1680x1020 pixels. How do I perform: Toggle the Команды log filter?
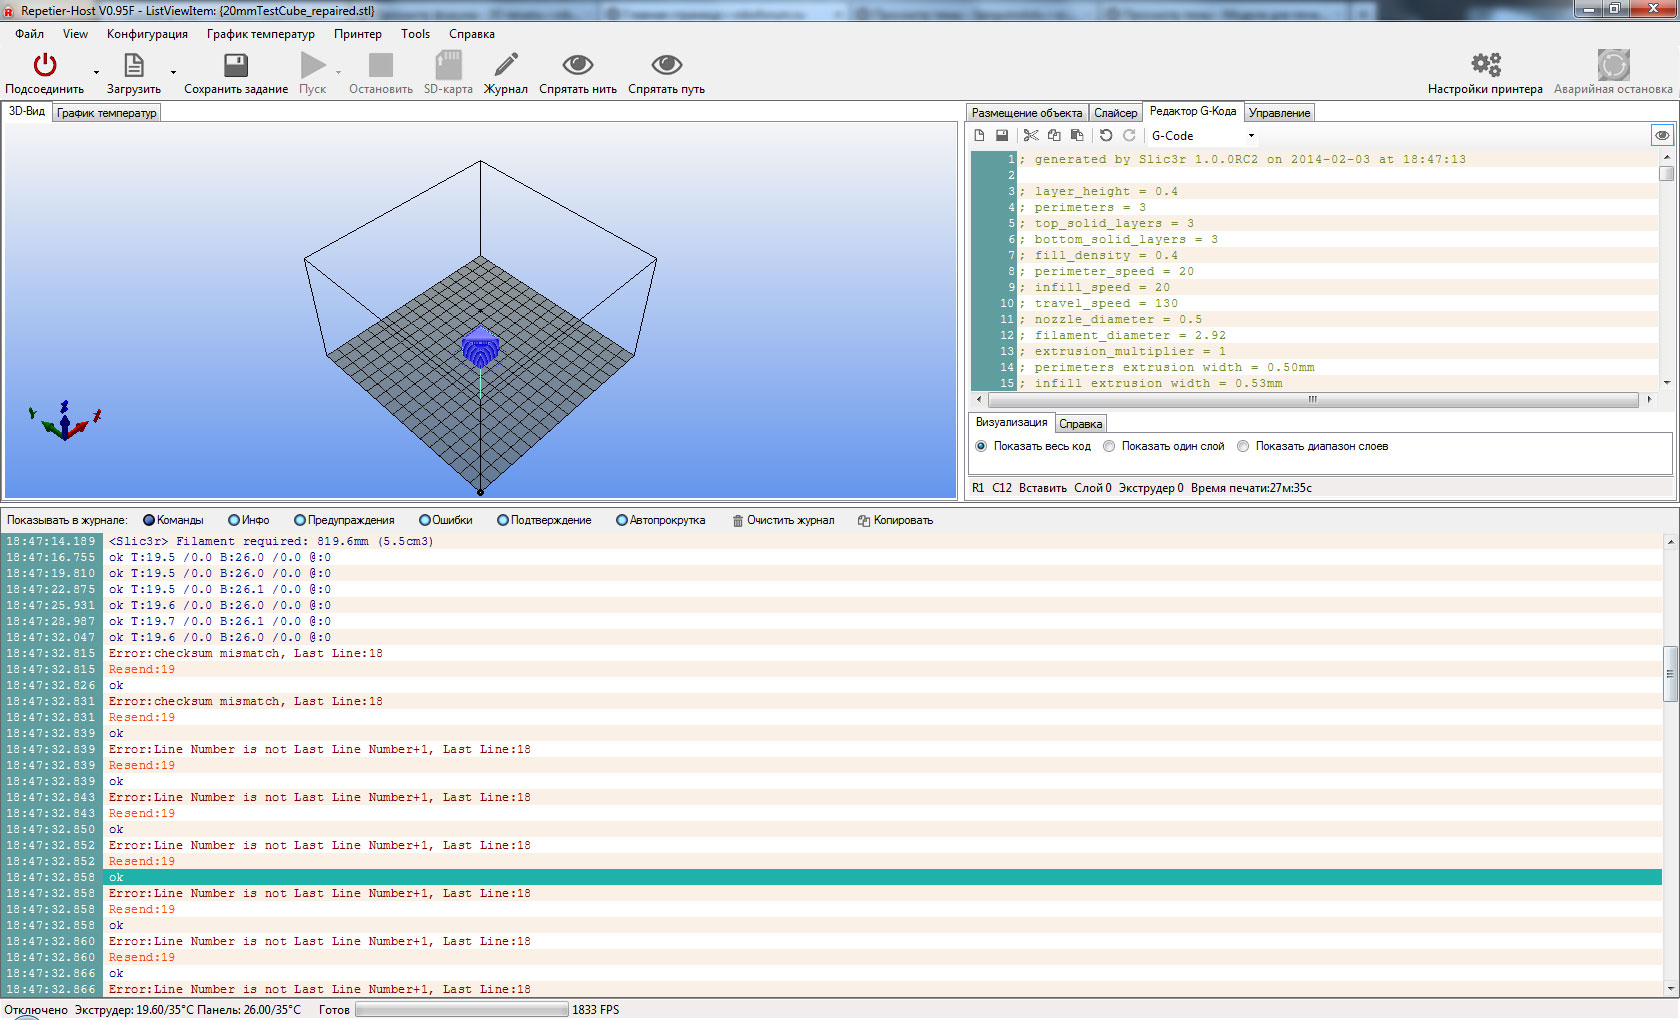pyautogui.click(x=149, y=520)
